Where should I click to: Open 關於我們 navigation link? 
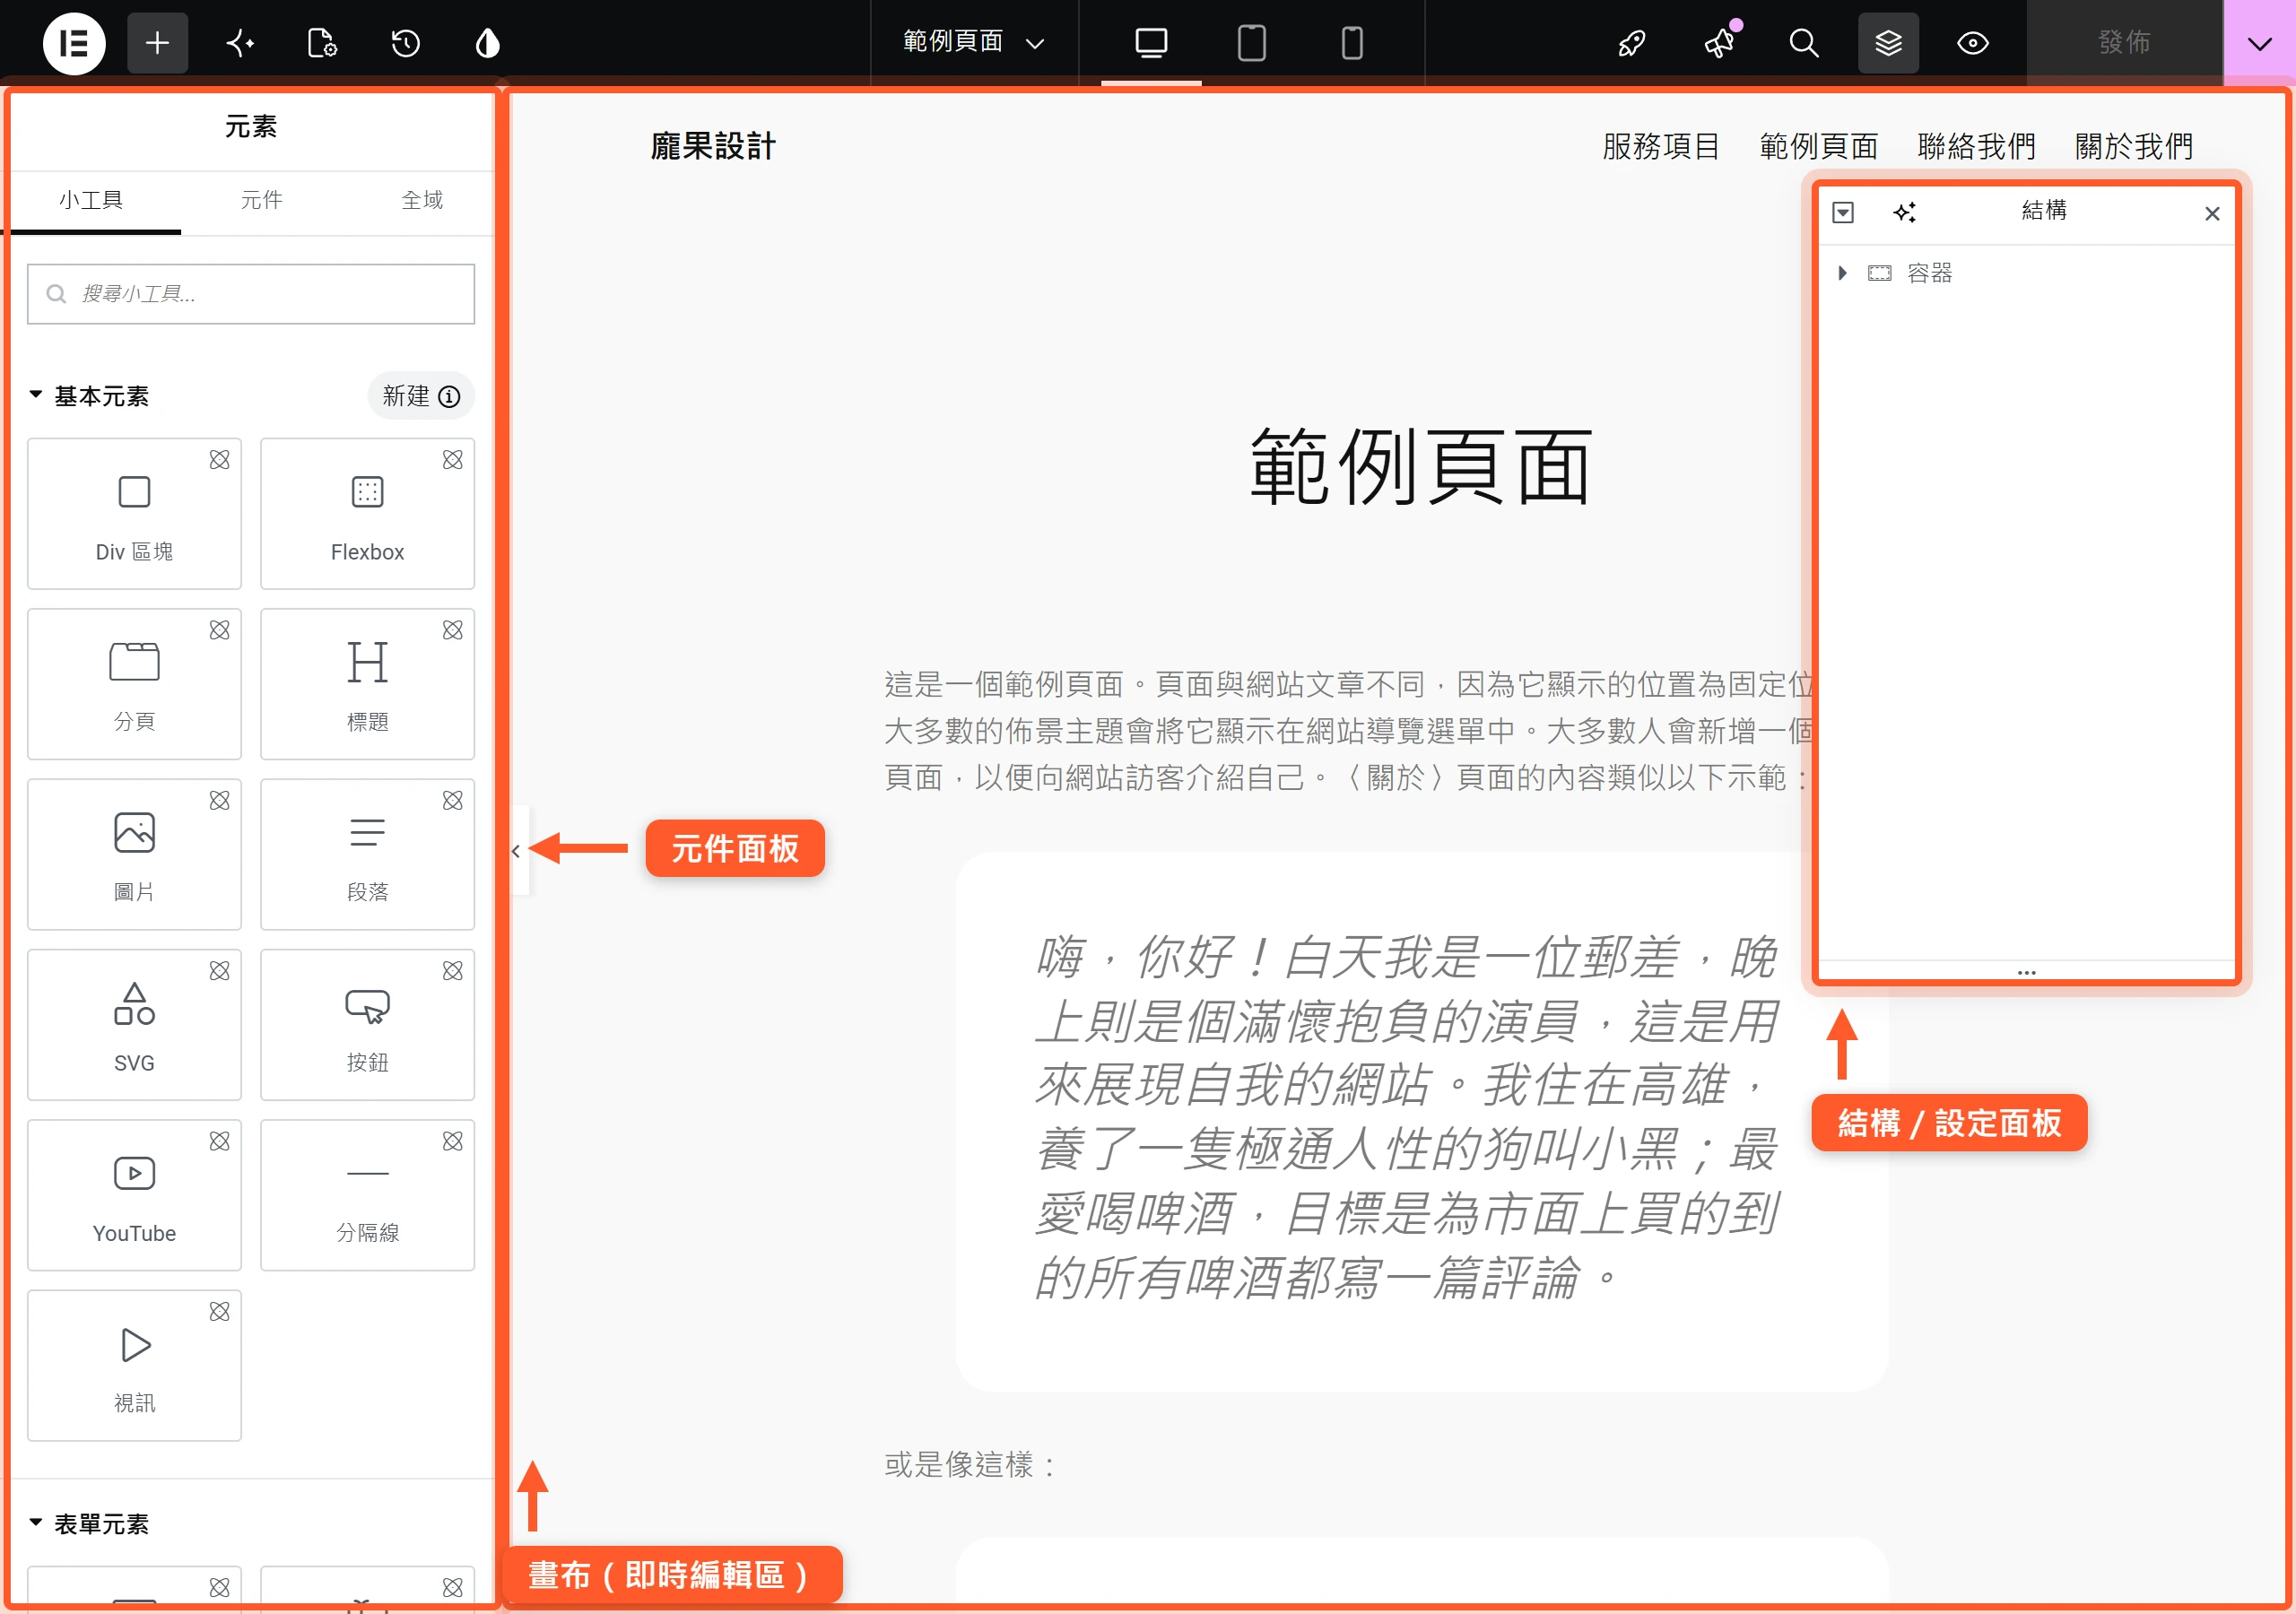click(x=2133, y=147)
